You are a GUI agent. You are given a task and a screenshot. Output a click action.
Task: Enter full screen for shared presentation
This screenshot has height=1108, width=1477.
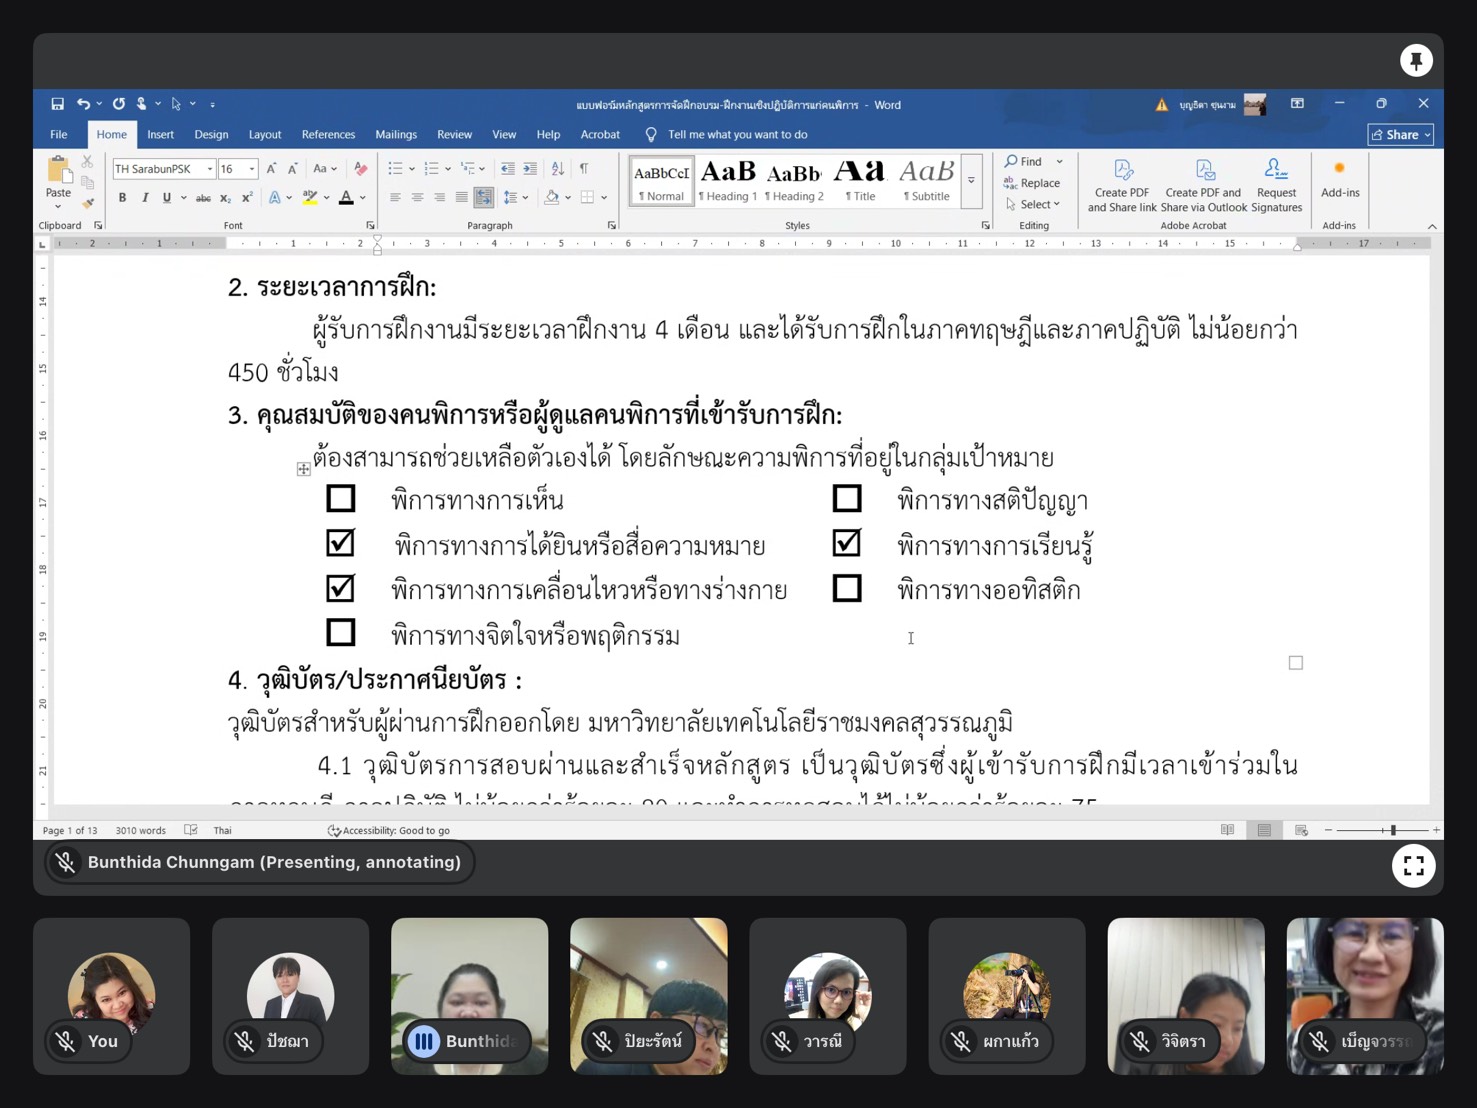[1413, 866]
